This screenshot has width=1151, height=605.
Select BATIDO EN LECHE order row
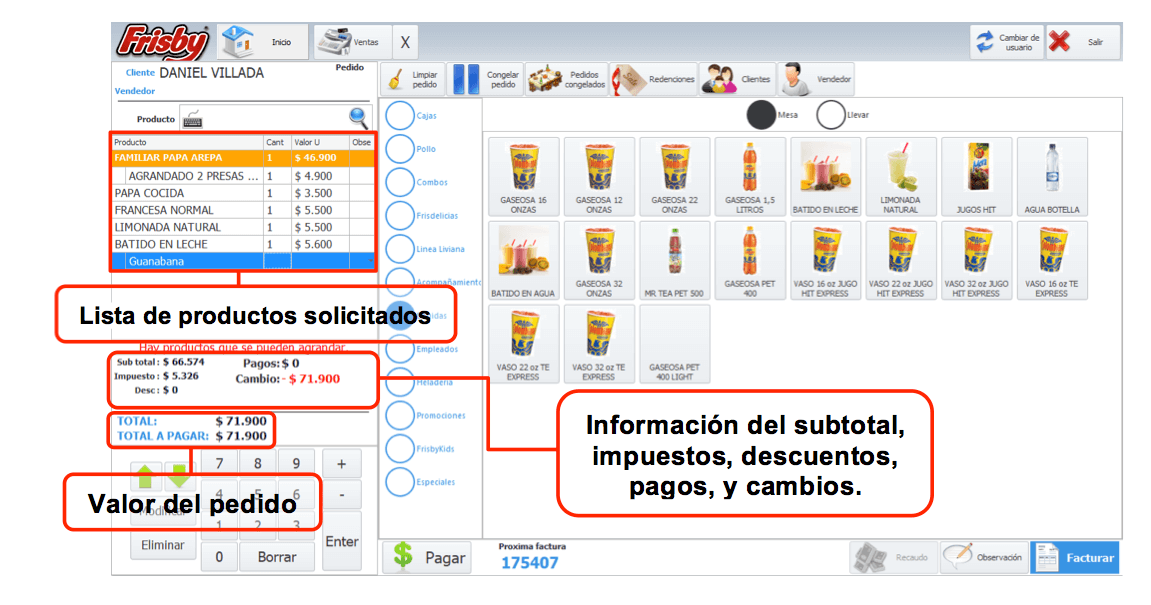click(243, 244)
